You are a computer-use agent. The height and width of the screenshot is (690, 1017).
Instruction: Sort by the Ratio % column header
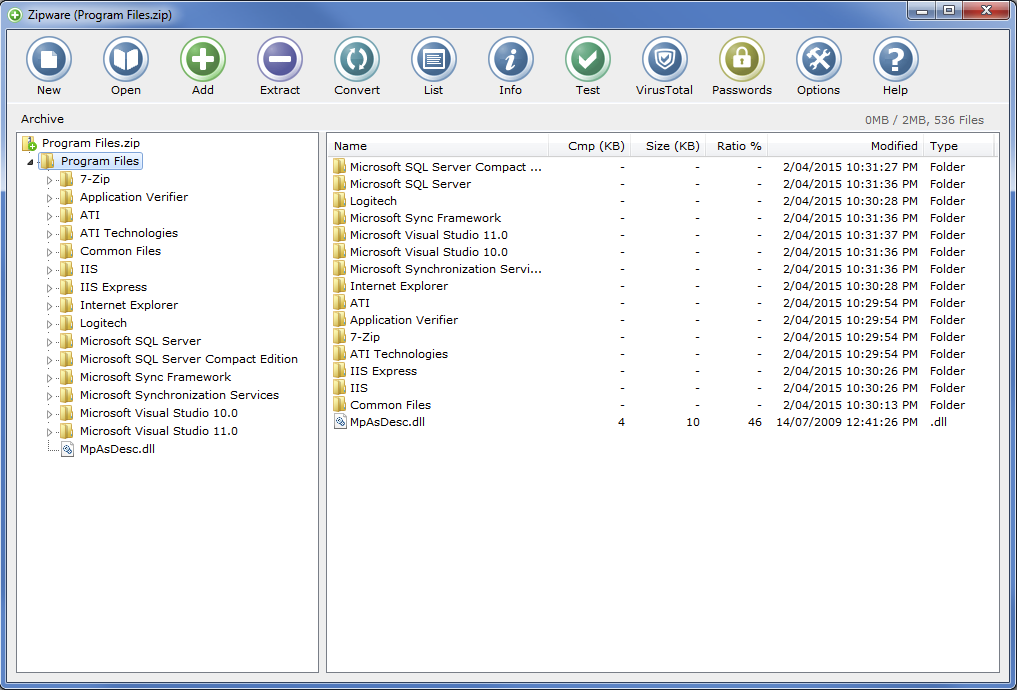pos(737,146)
